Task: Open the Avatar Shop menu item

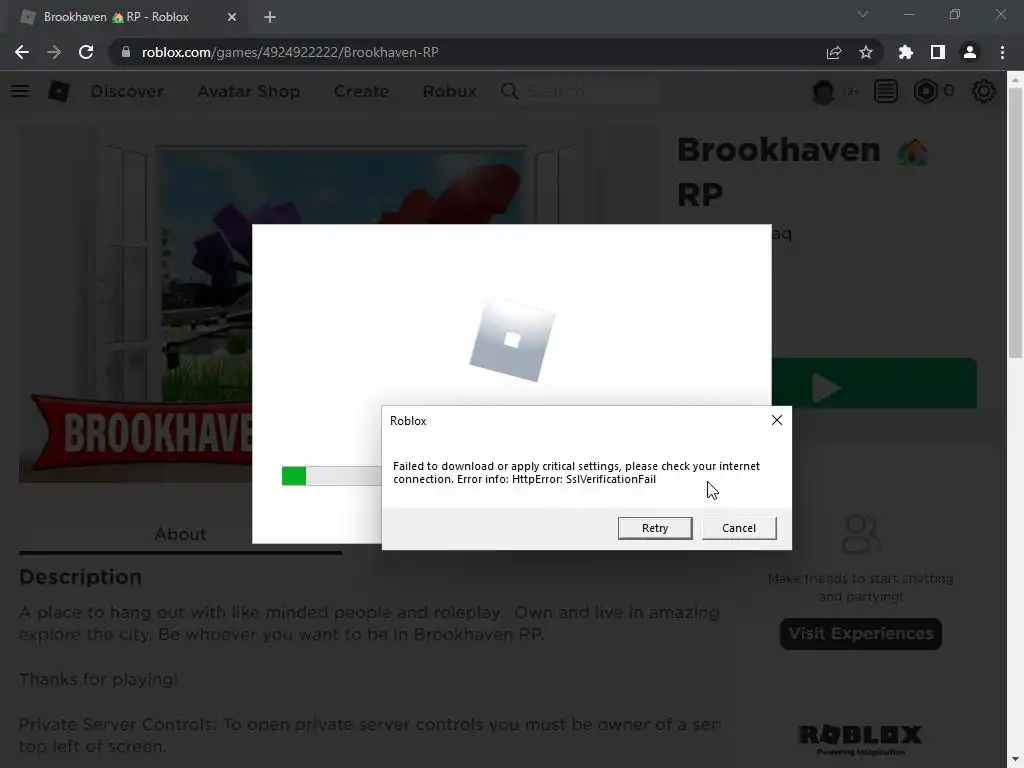Action: click(x=249, y=91)
